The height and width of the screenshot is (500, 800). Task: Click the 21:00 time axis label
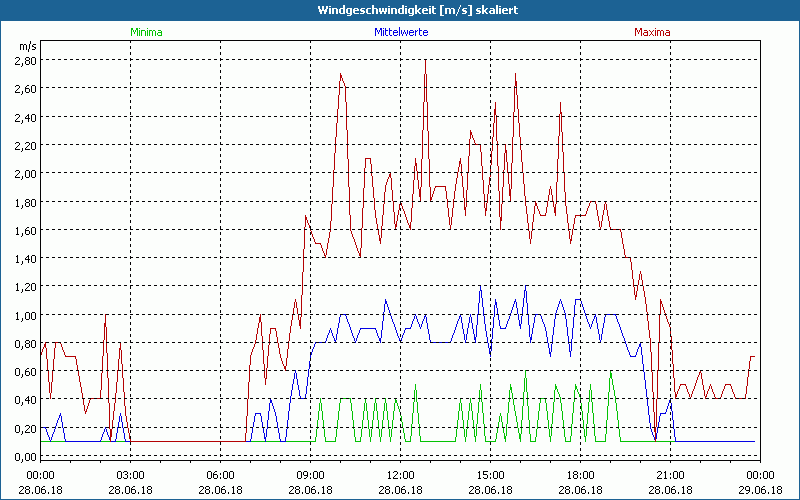click(x=670, y=474)
